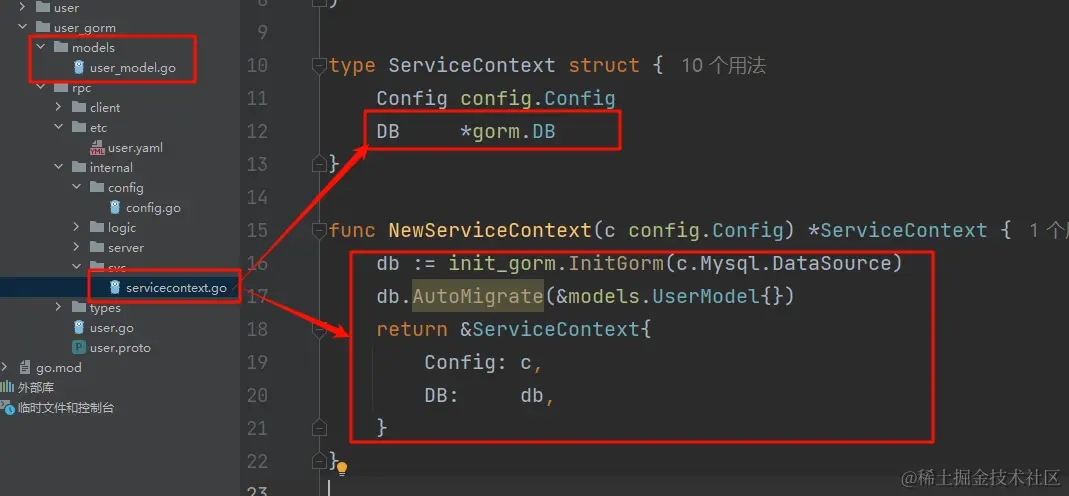Collapse the models folder chevron
1069x496 pixels.
41,48
